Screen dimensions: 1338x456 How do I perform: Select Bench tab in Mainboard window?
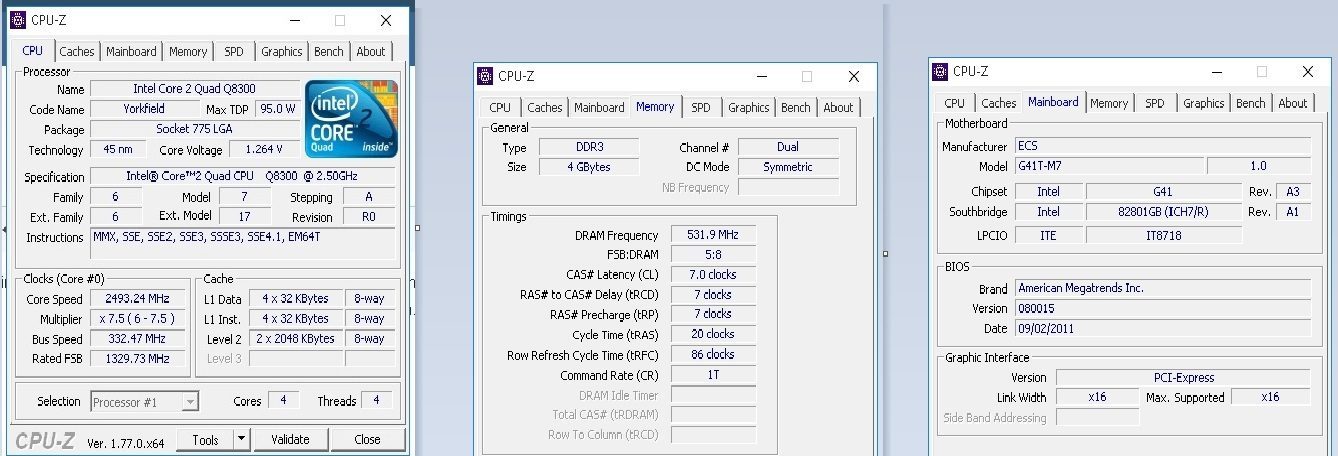click(x=1251, y=103)
